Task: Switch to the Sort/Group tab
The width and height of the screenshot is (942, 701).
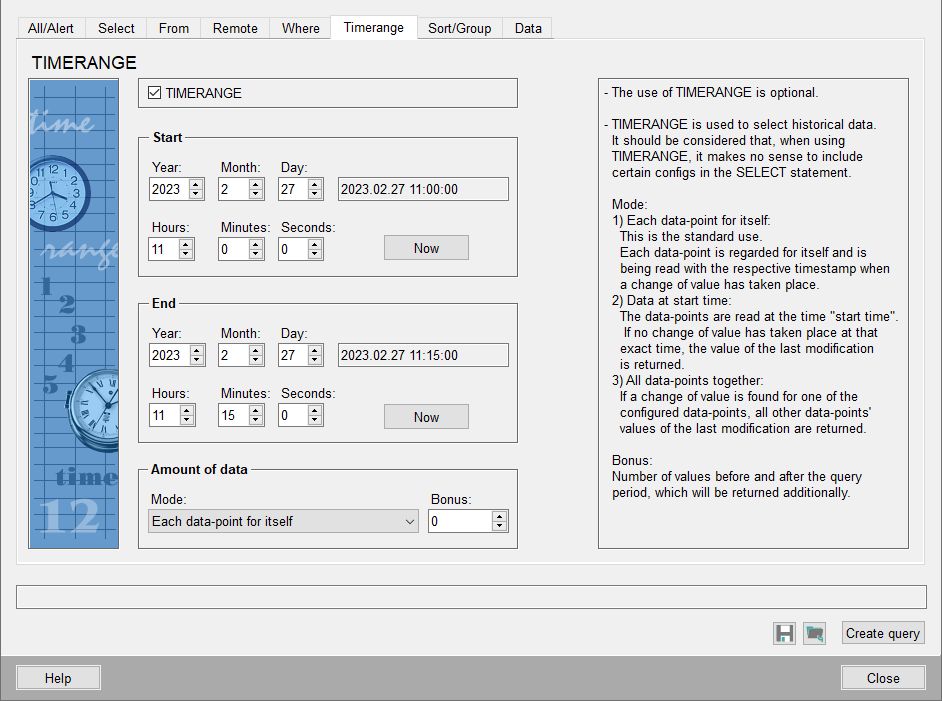Action: (459, 28)
